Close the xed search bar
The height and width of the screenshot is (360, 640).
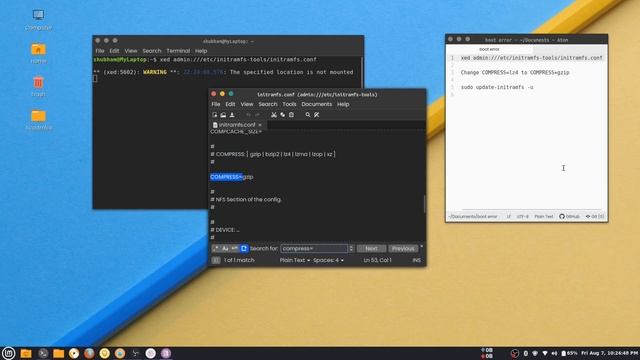422,246
